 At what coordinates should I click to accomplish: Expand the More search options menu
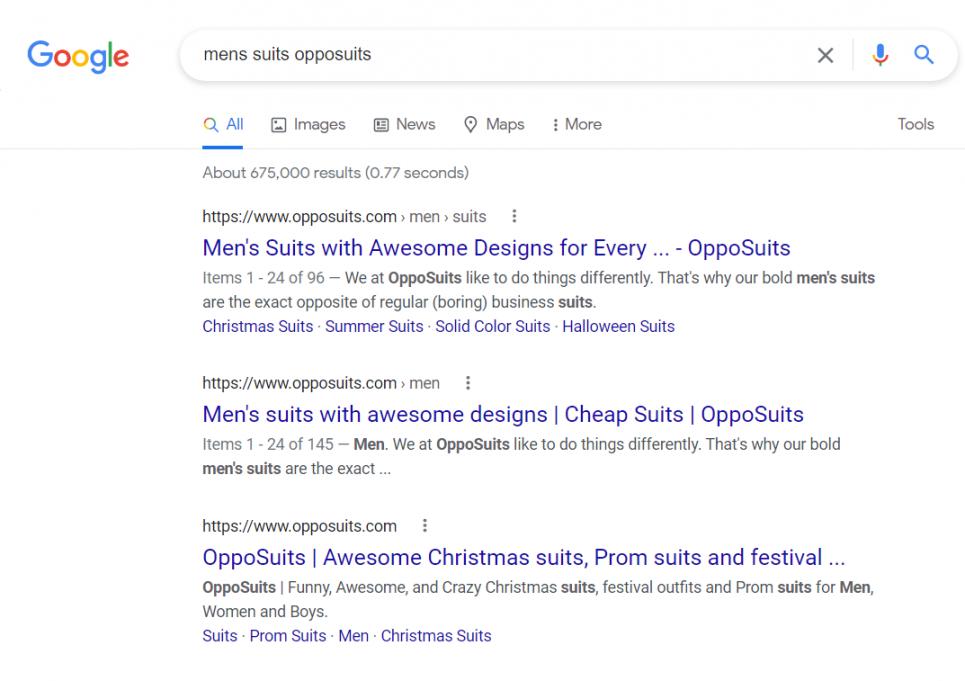[577, 125]
